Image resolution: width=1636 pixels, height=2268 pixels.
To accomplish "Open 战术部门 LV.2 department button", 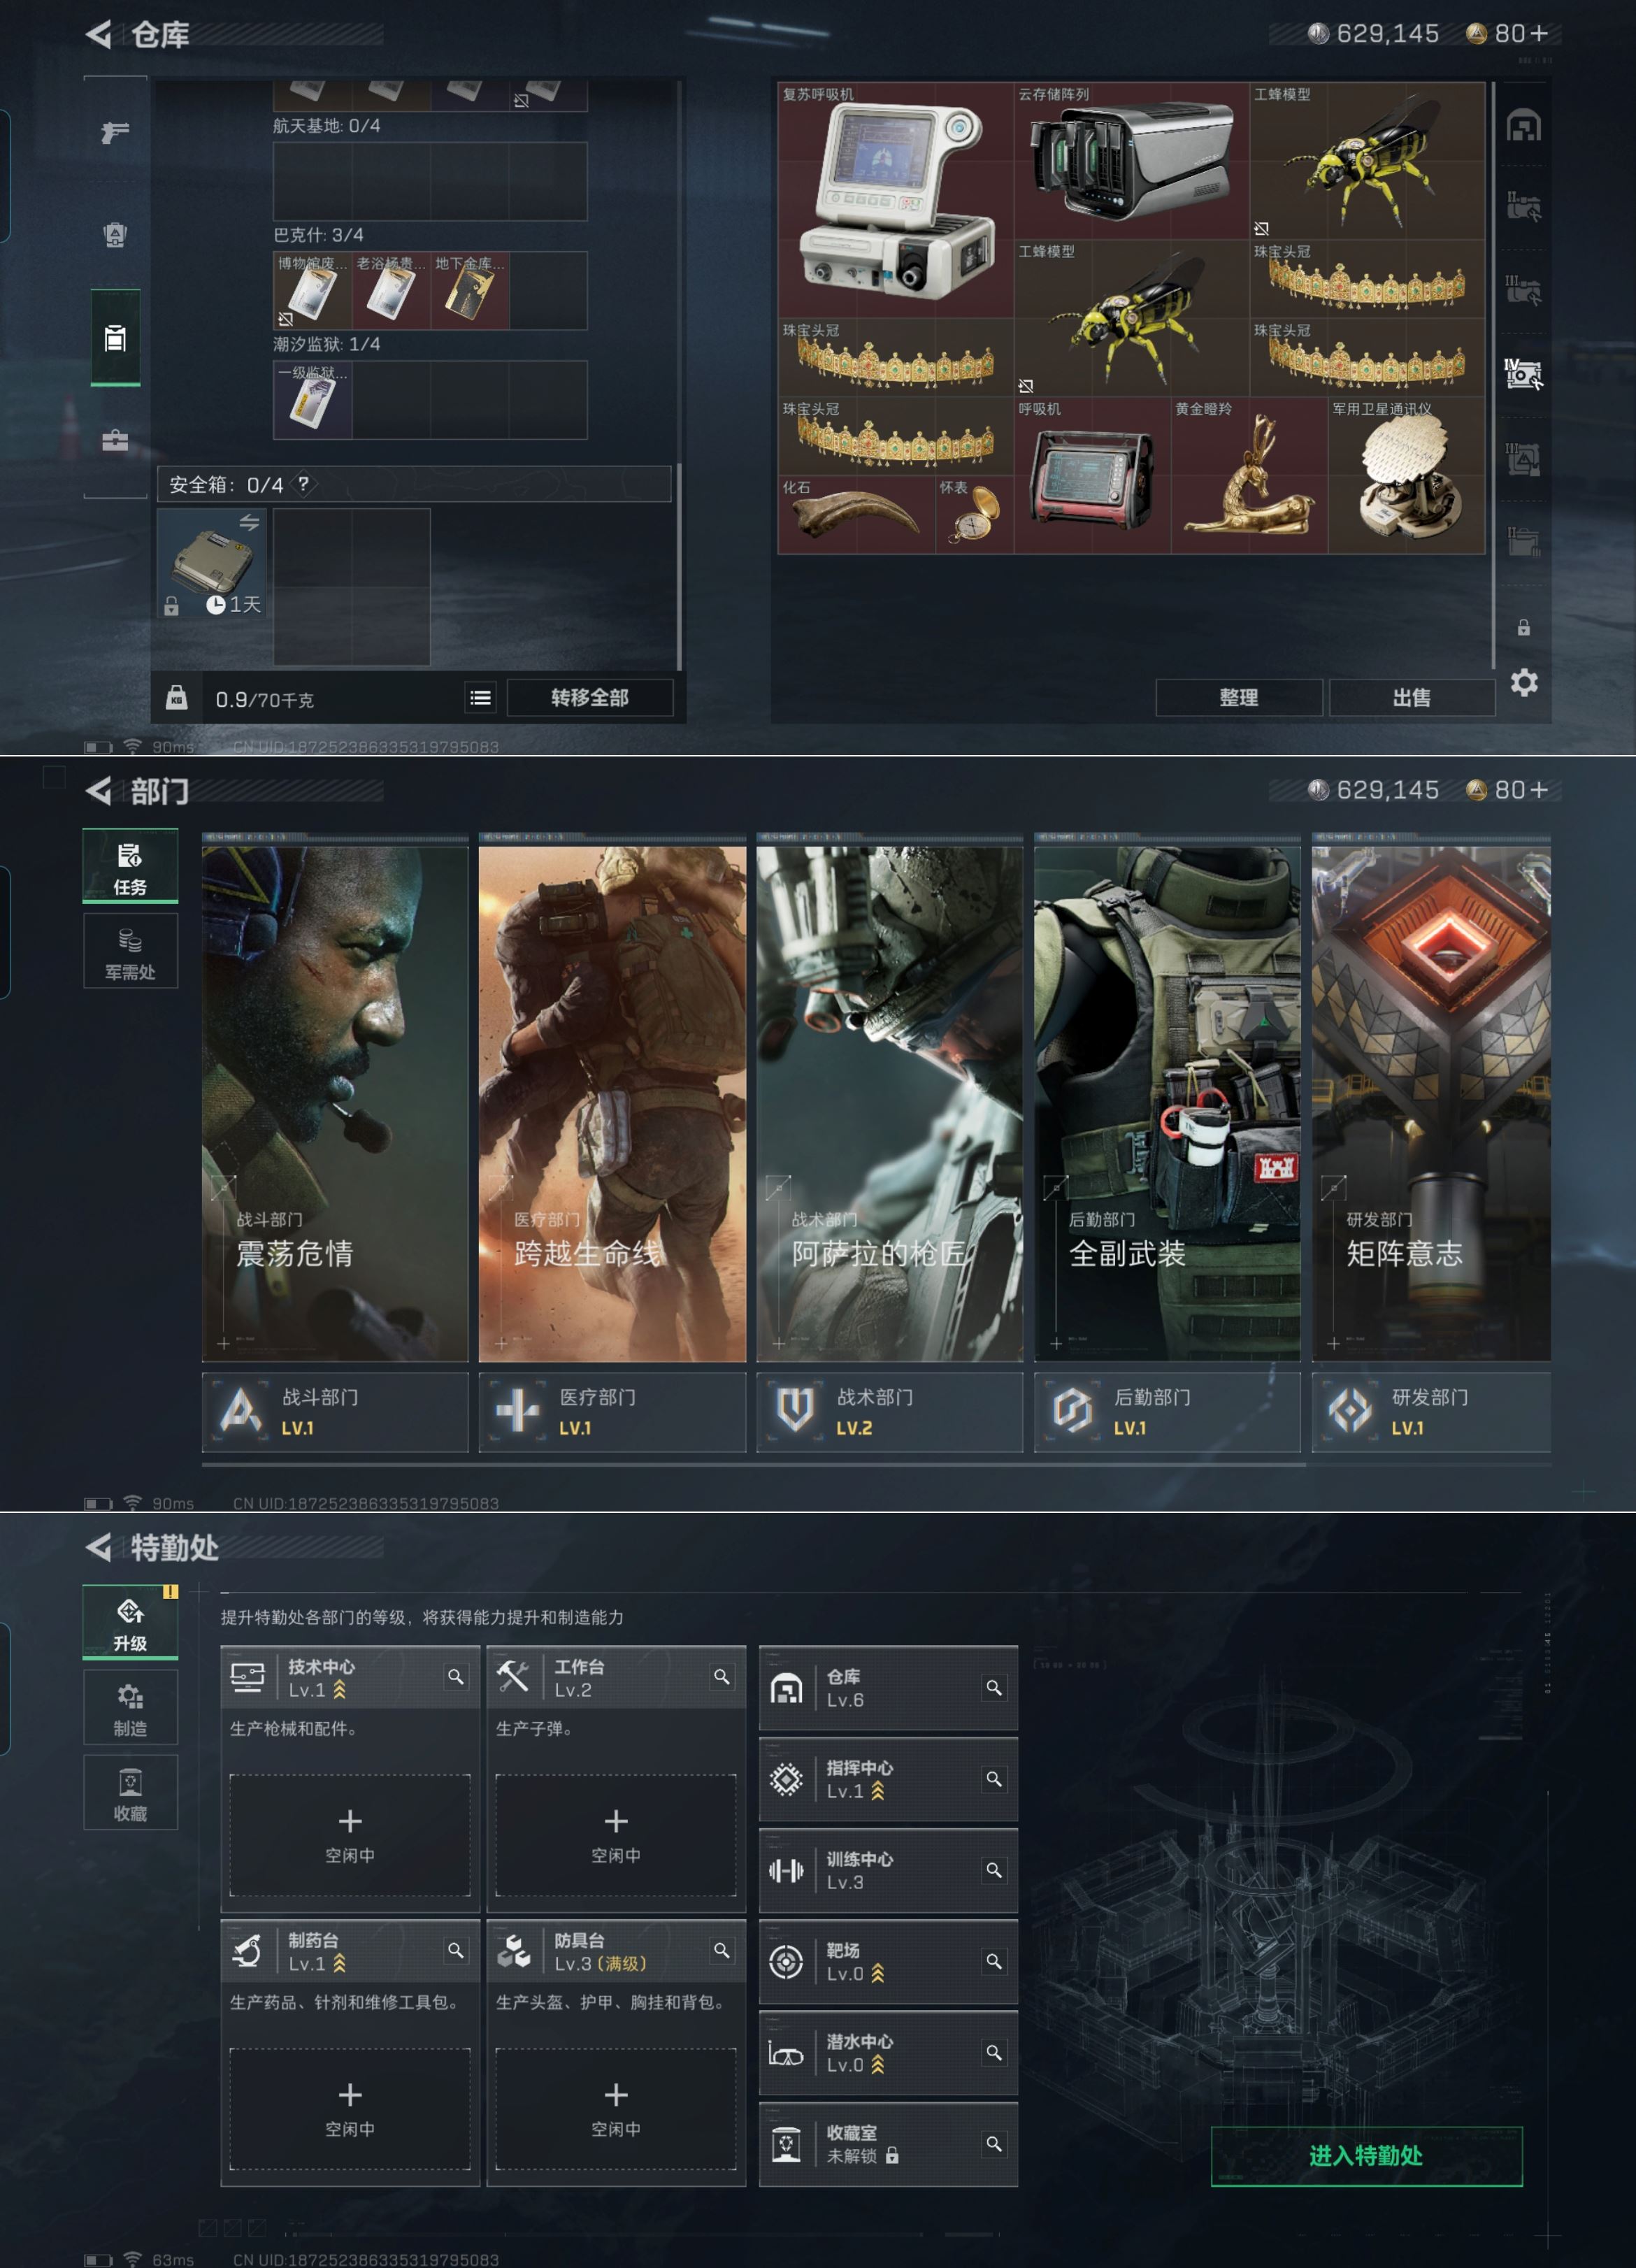I will [x=890, y=1412].
